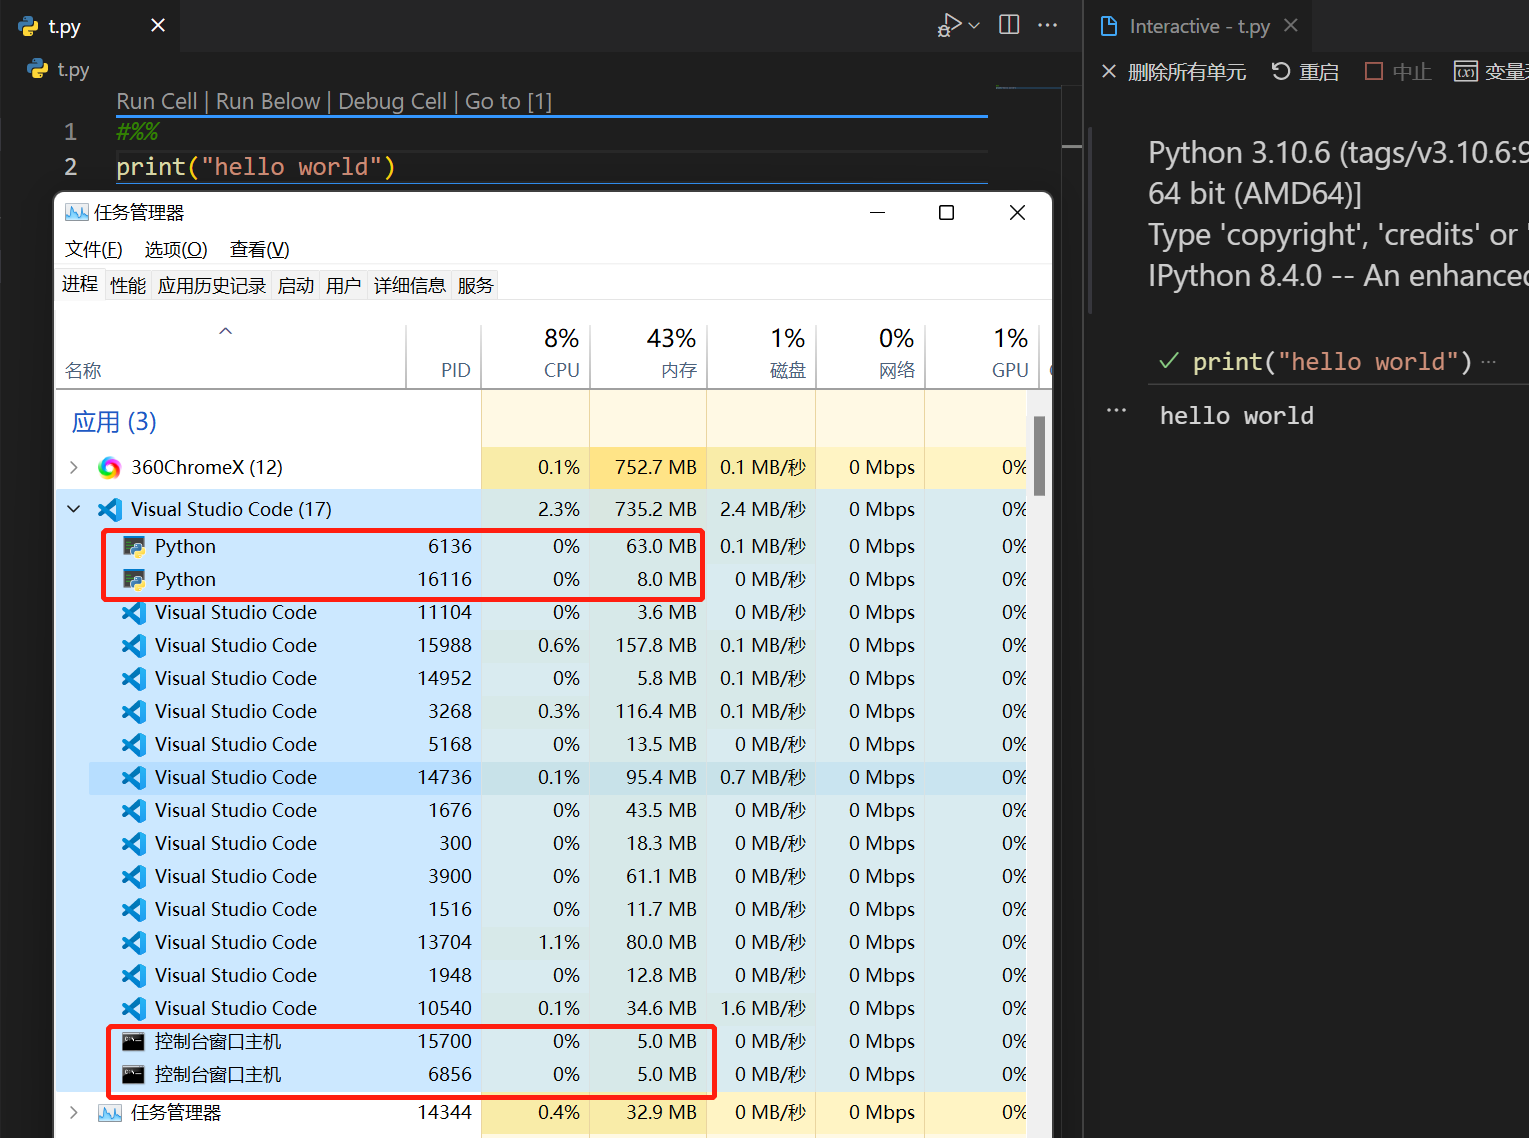
Task: Open editor more actions ellipsis icon
Action: pos(1047,25)
